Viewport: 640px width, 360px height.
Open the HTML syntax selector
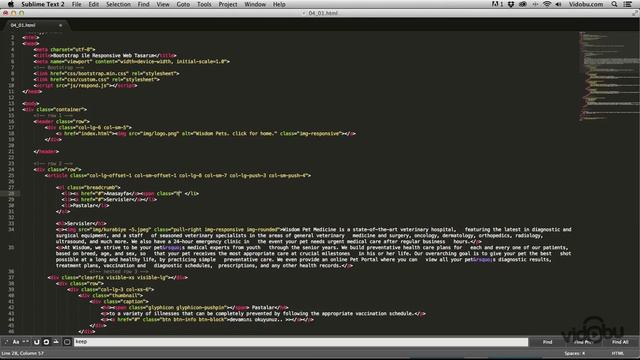618,353
